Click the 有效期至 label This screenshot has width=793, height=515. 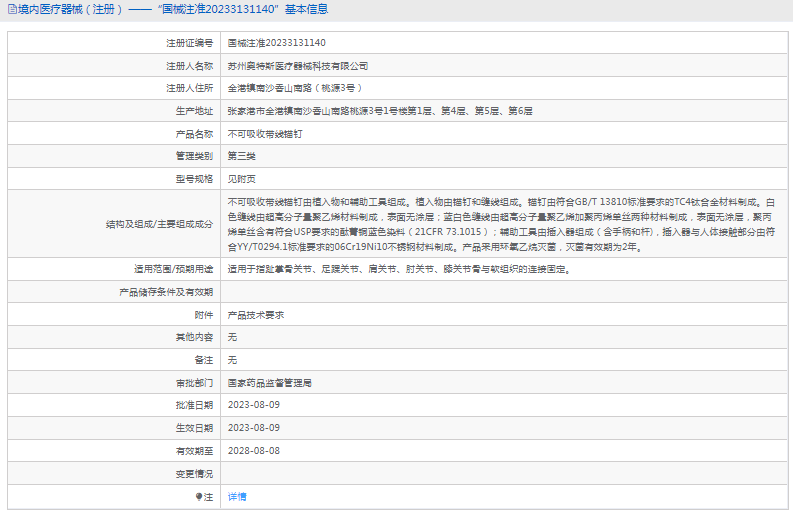(x=194, y=451)
